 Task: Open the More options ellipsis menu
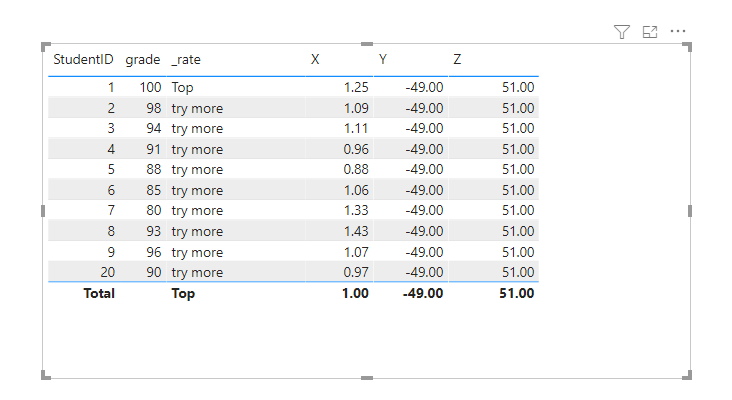[678, 31]
